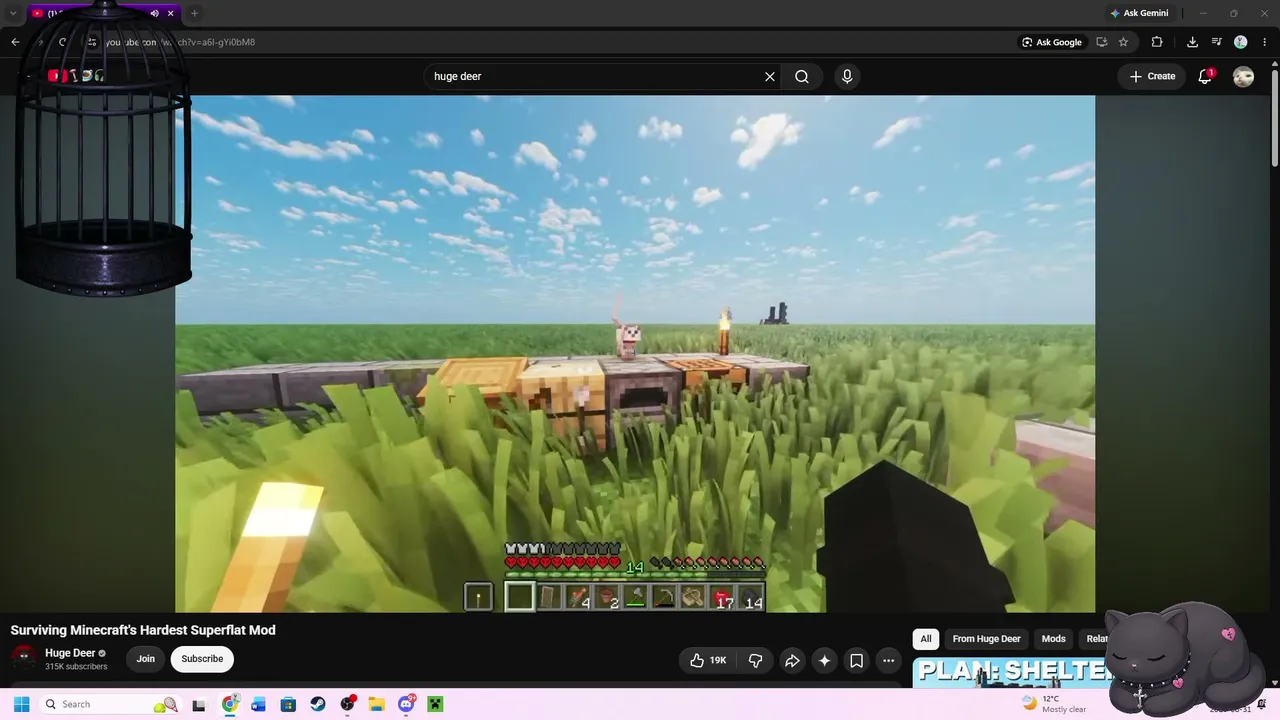1280x720 pixels.
Task: Click the Create button
Action: [x=1152, y=76]
